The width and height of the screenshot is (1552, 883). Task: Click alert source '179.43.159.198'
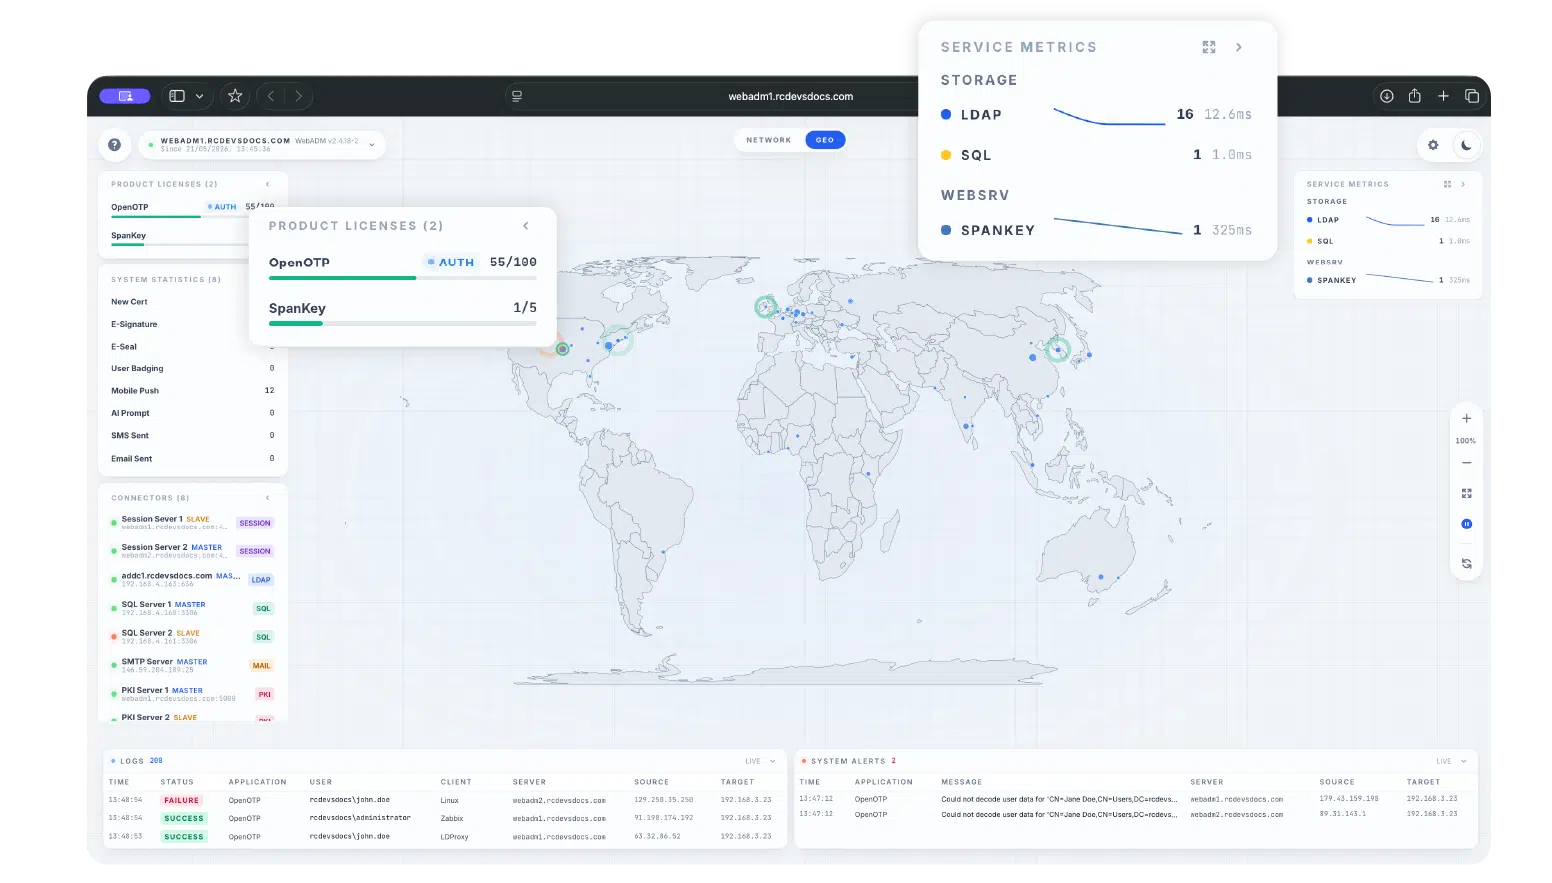pos(1349,799)
